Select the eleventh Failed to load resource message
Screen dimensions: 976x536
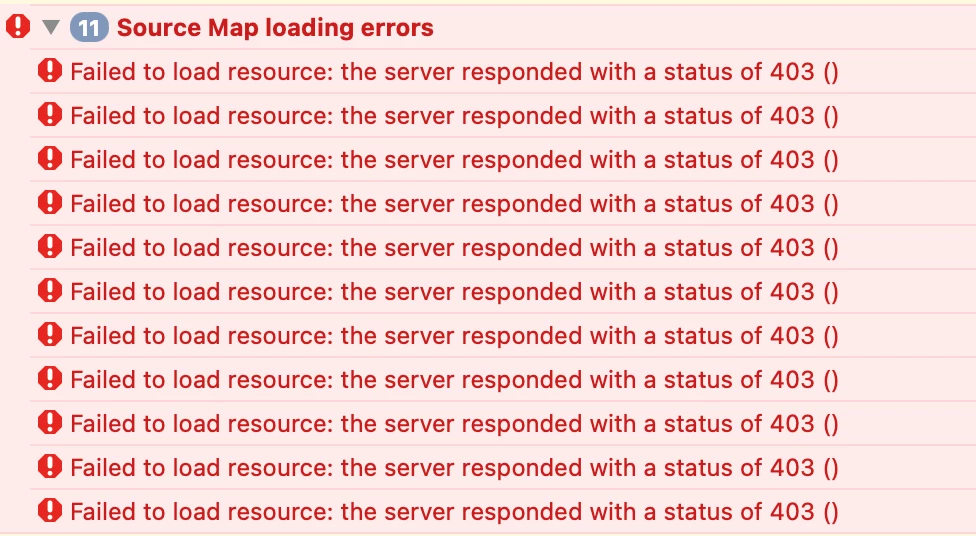point(503,511)
